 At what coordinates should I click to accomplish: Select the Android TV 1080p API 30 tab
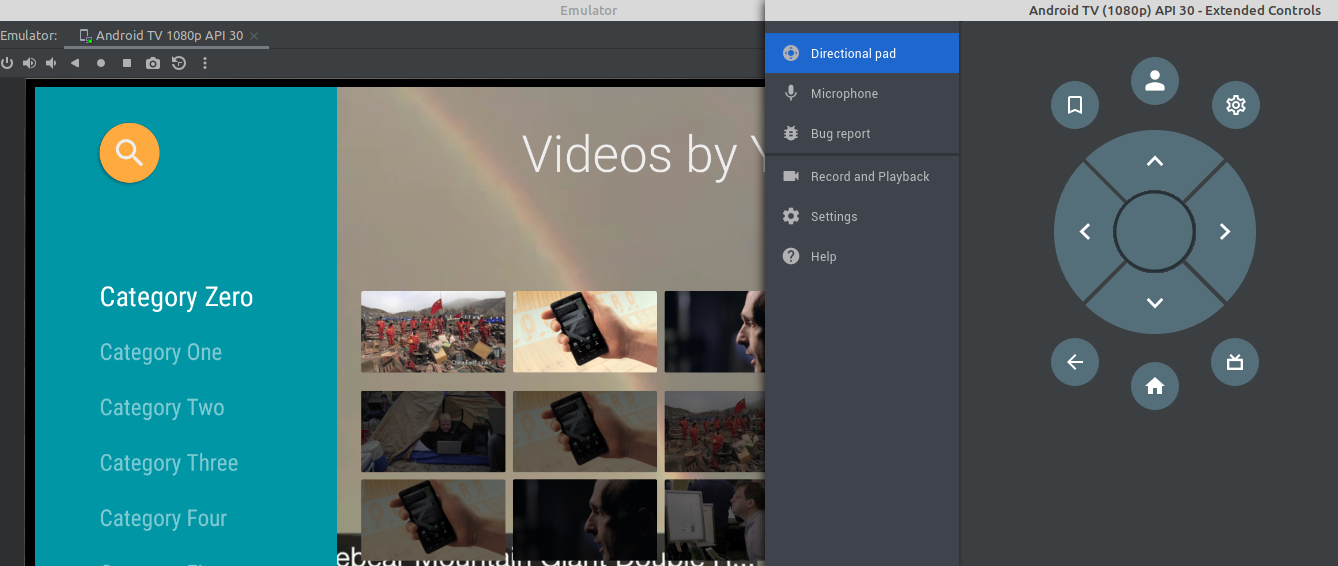click(168, 36)
